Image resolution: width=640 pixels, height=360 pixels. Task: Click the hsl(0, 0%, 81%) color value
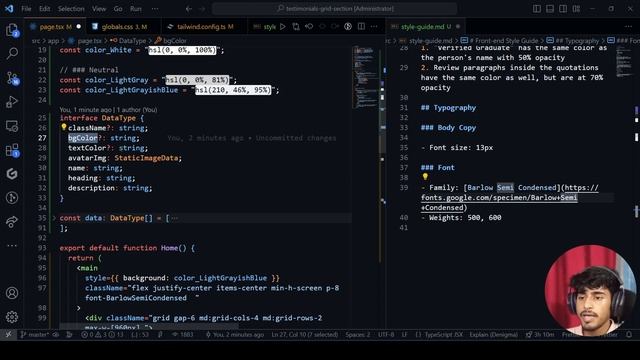pos(197,80)
